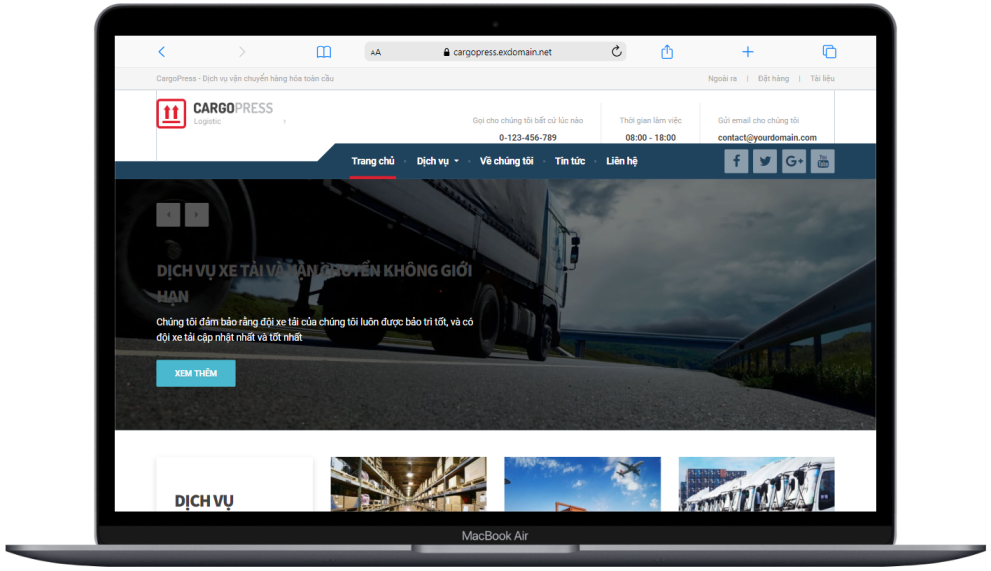The image size is (991, 571).
Task: Open the Về chúng tôi menu item
Action: [506, 161]
